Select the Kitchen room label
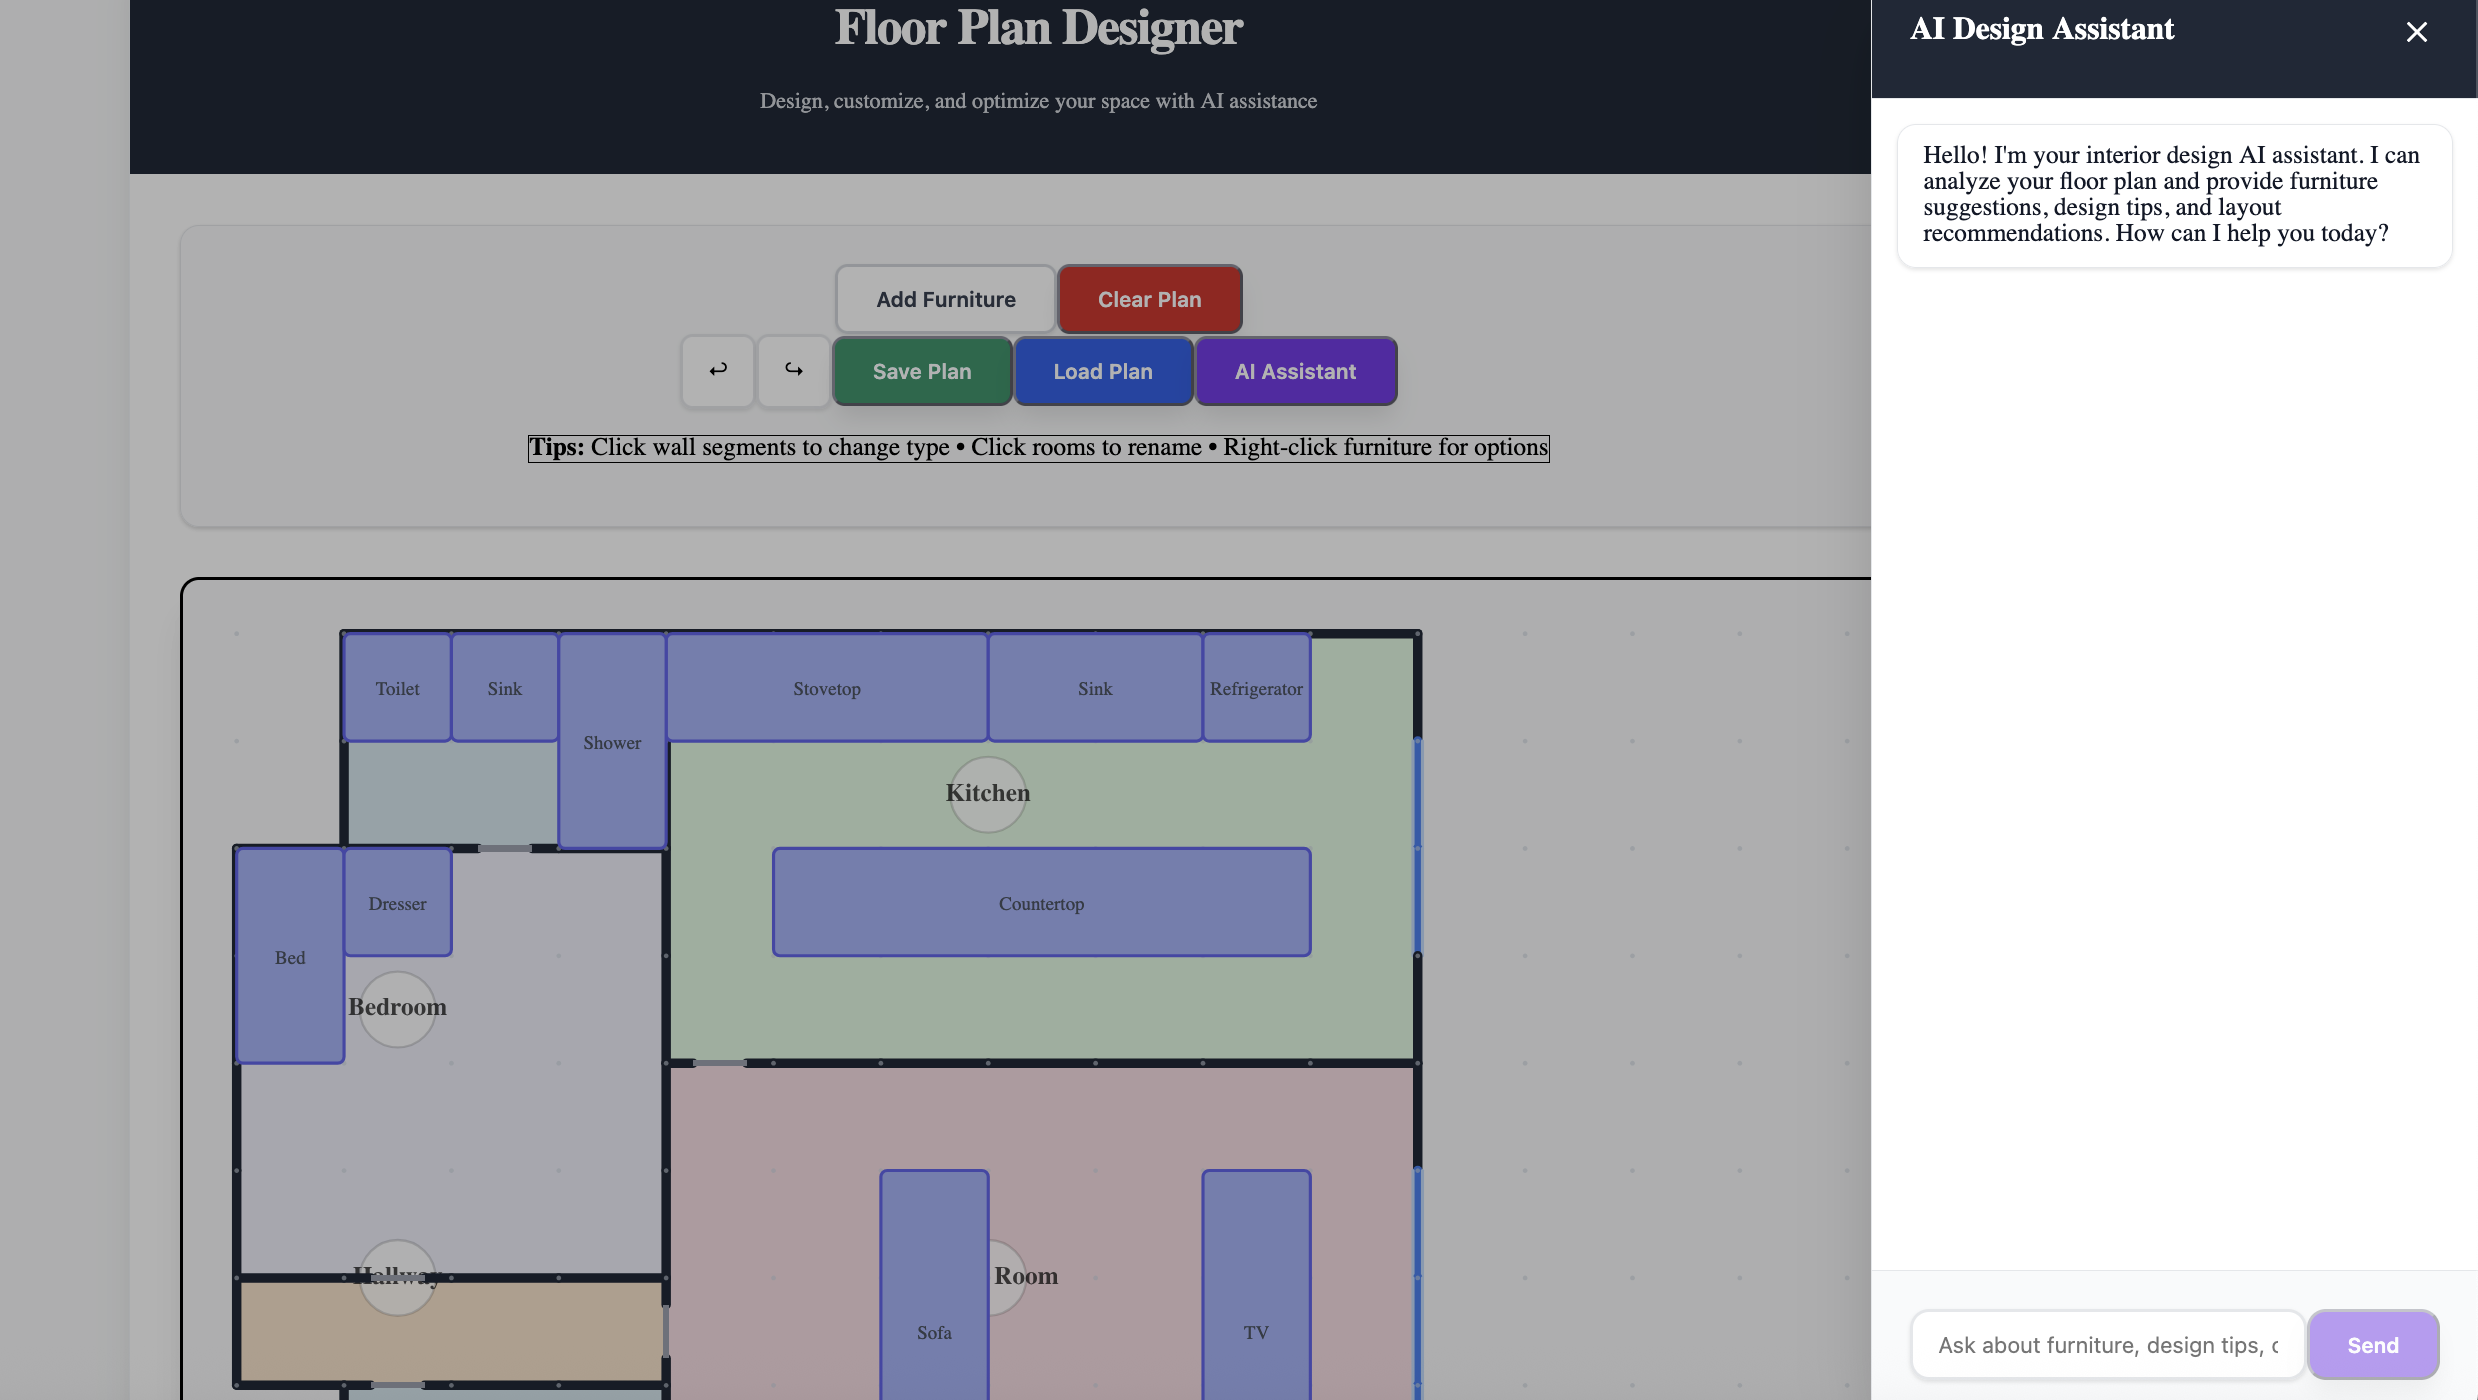Viewport: 2478px width, 1400px height. [987, 794]
